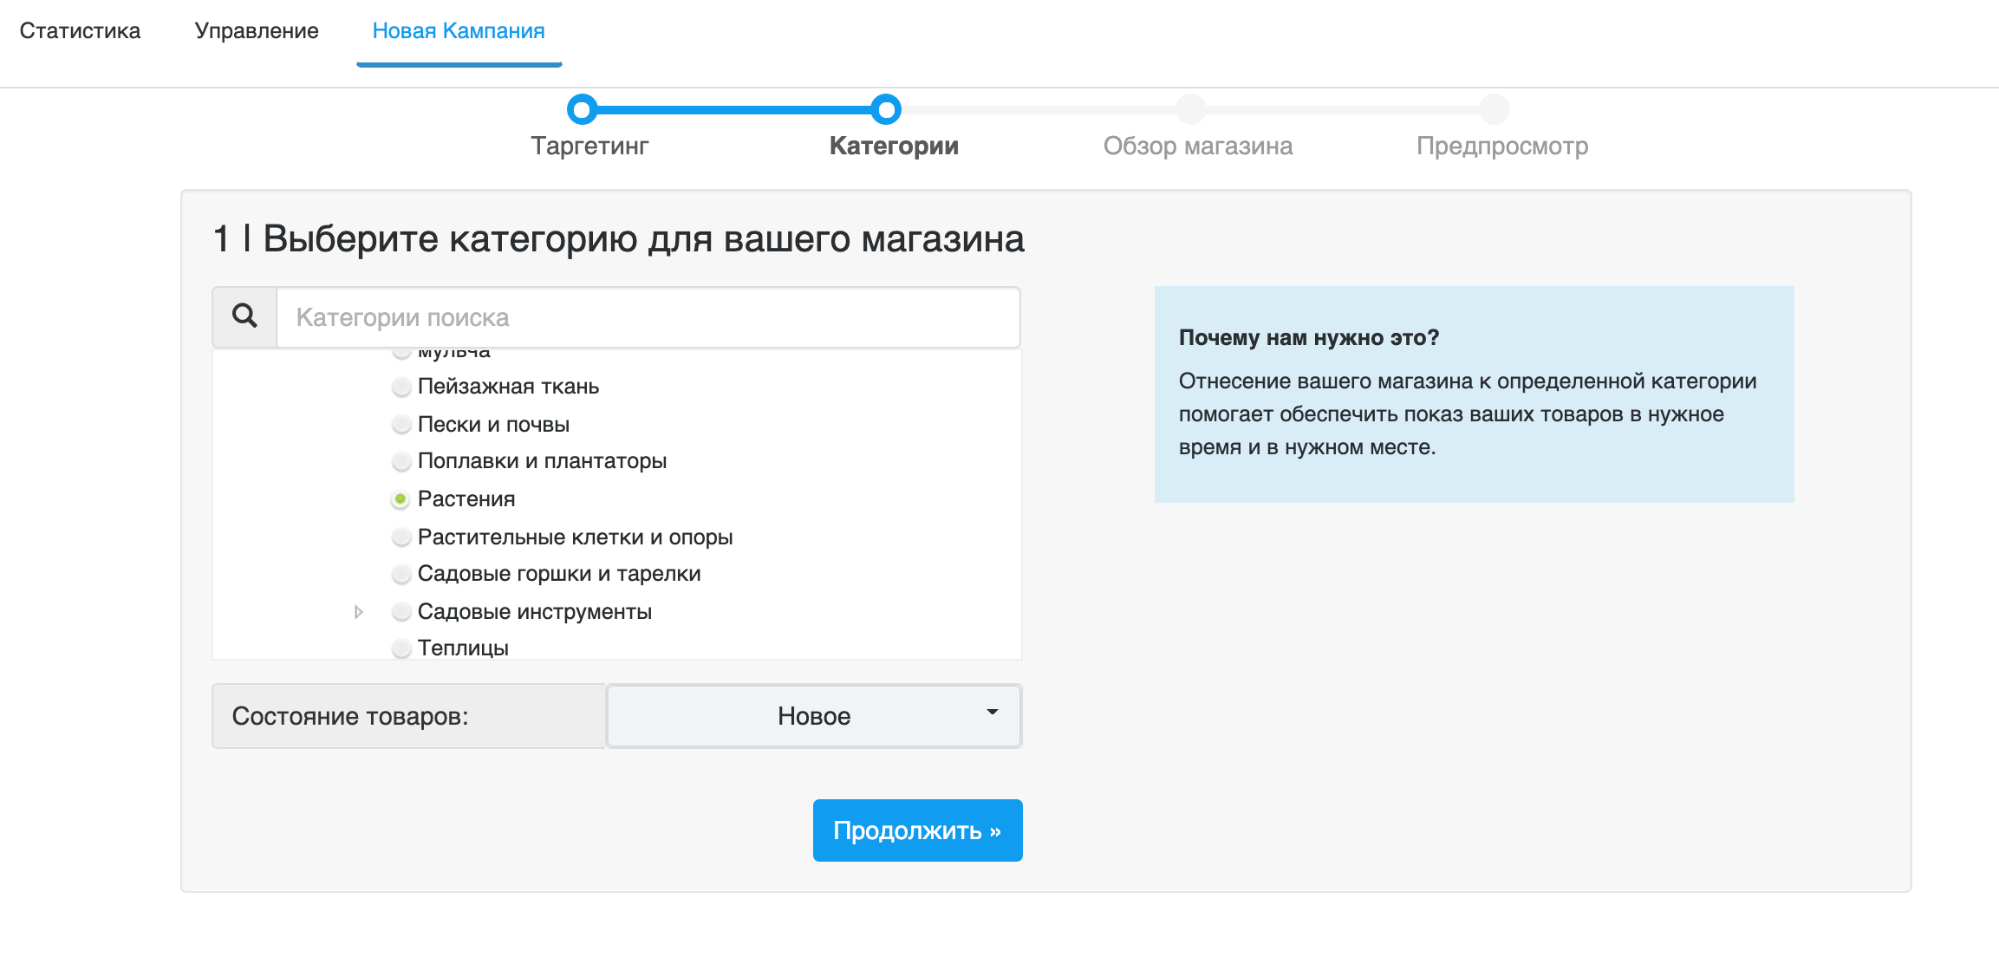Click the Обзор магазина progress circle

[1190, 109]
